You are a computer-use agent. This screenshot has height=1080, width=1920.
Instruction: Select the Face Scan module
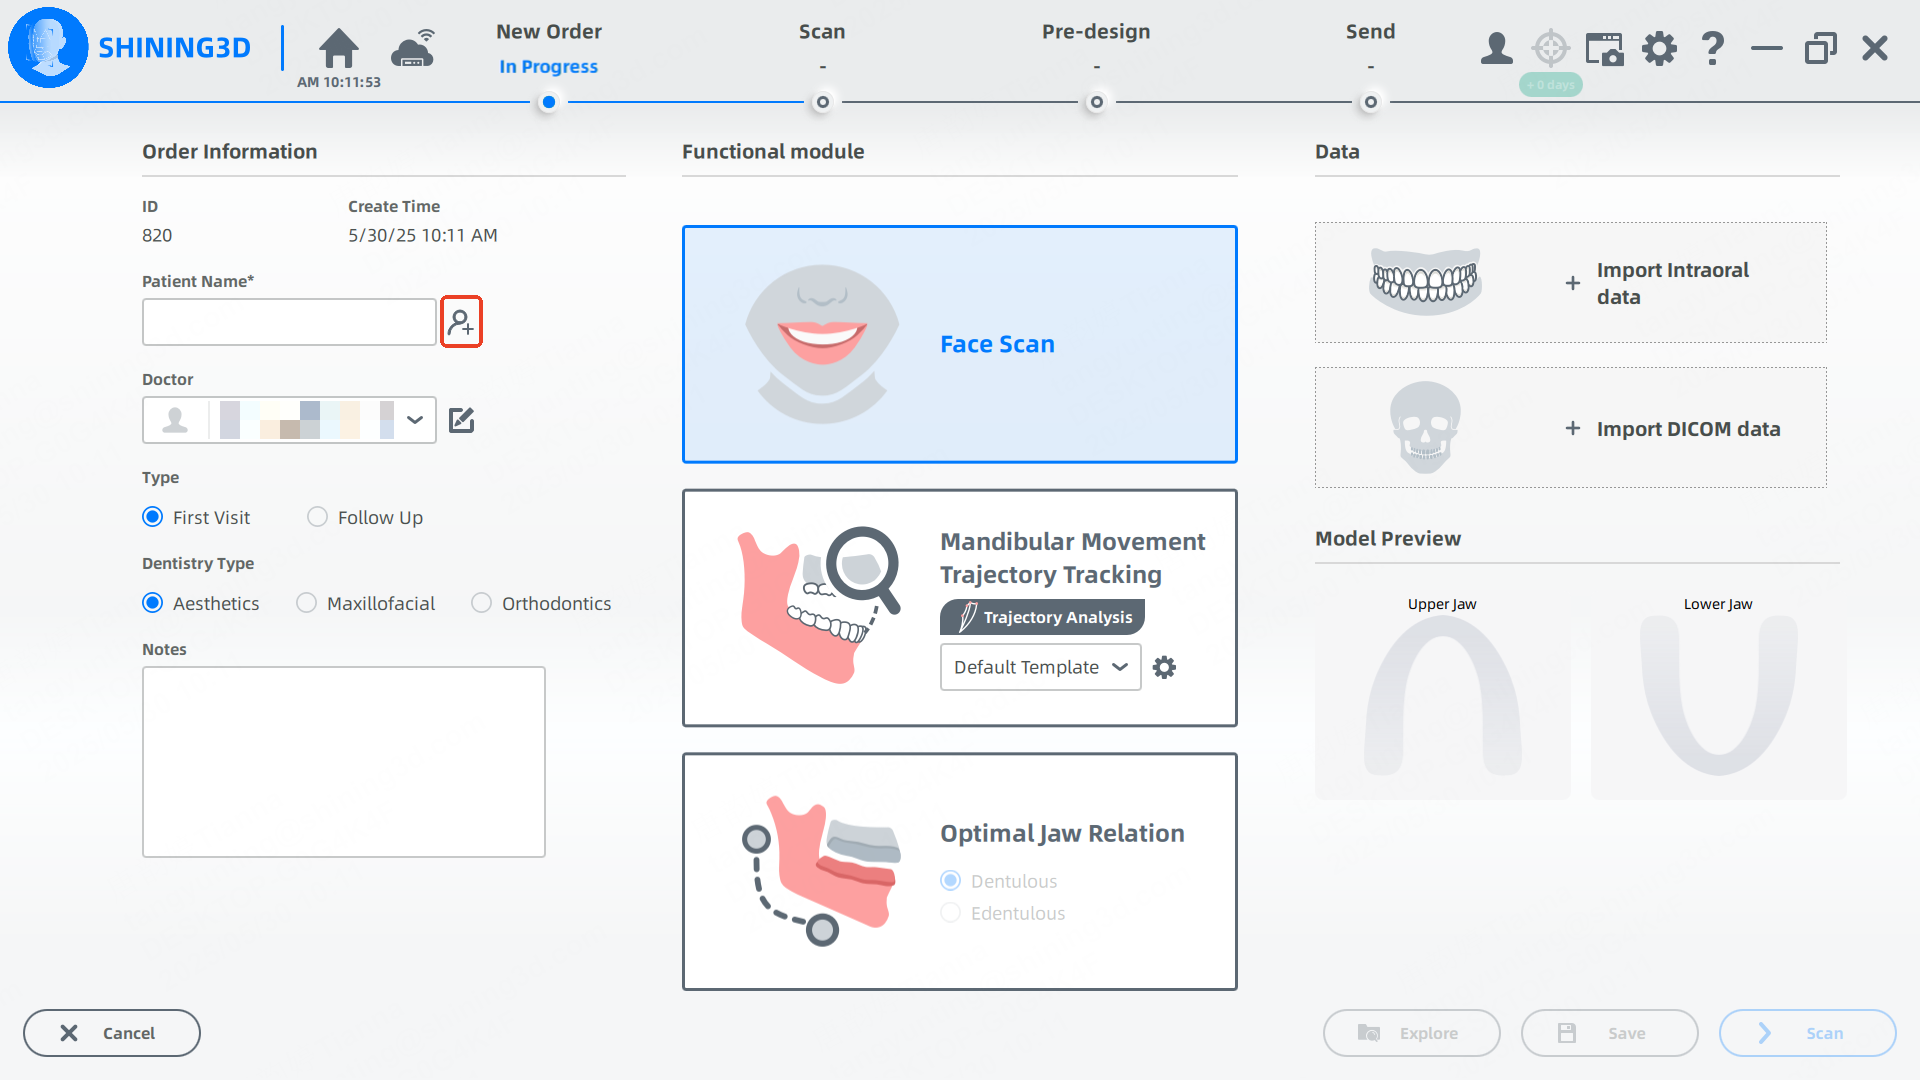coord(959,344)
